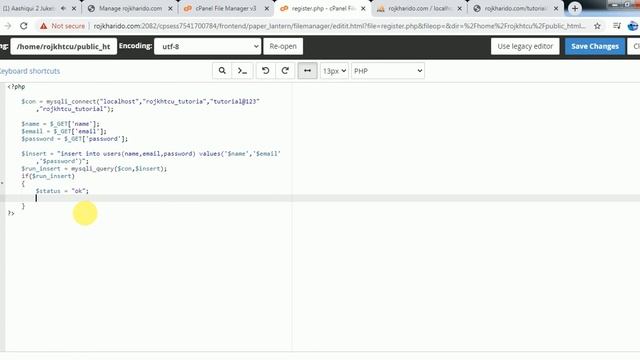Switch to rojkharido.com/tutorial tab
The image size is (640, 360).
click(x=515, y=8)
